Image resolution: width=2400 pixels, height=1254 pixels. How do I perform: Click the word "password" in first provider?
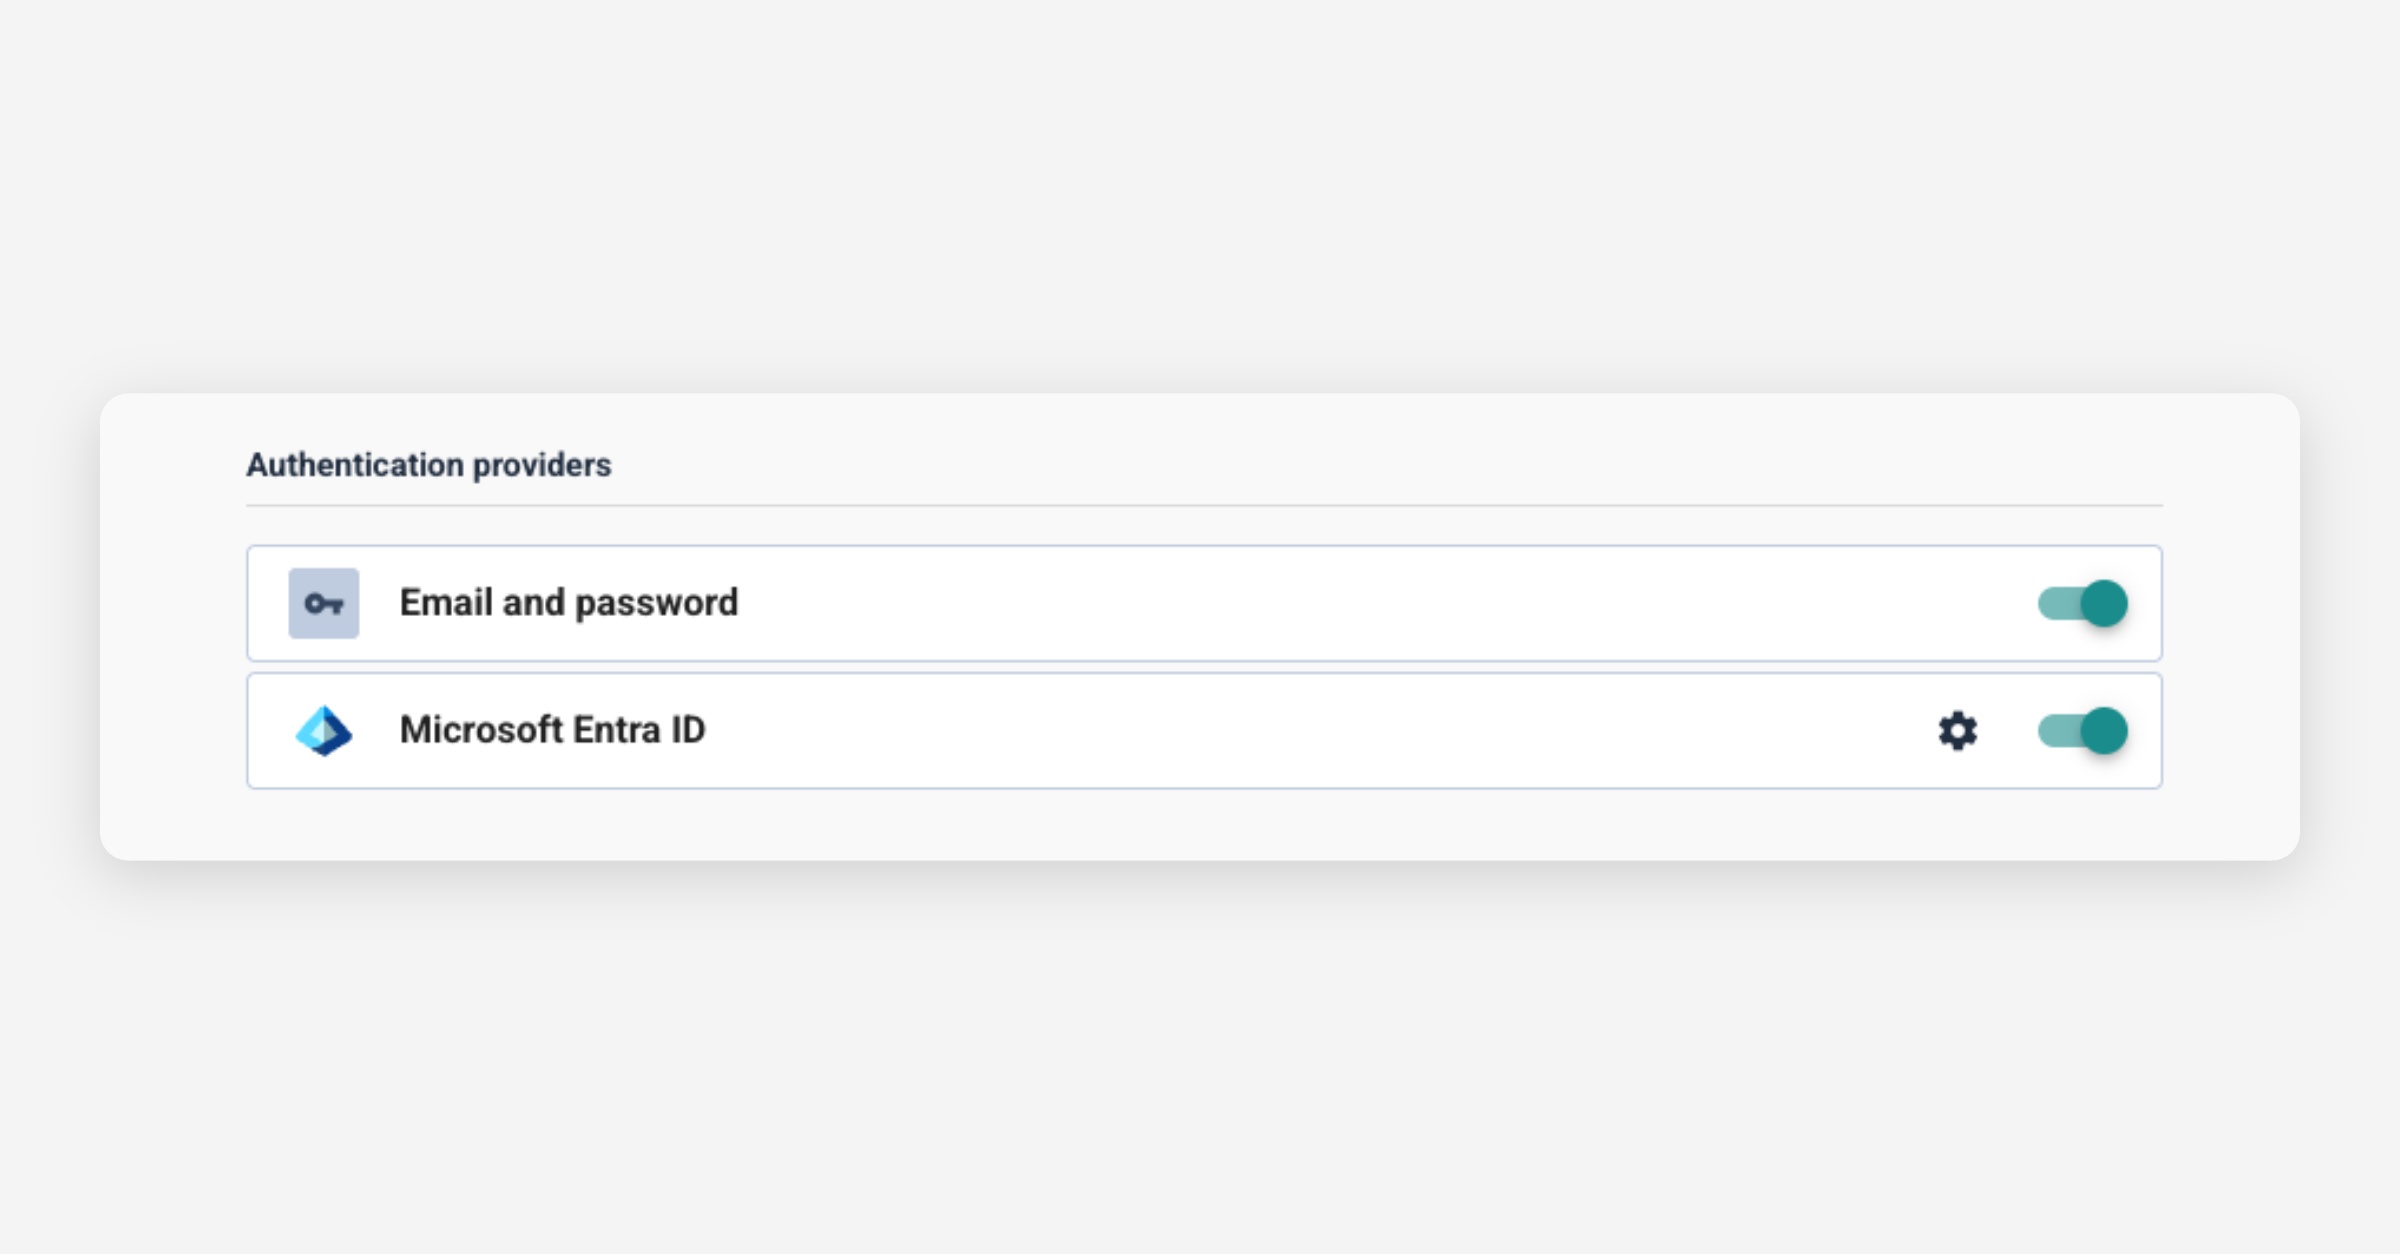[656, 603]
